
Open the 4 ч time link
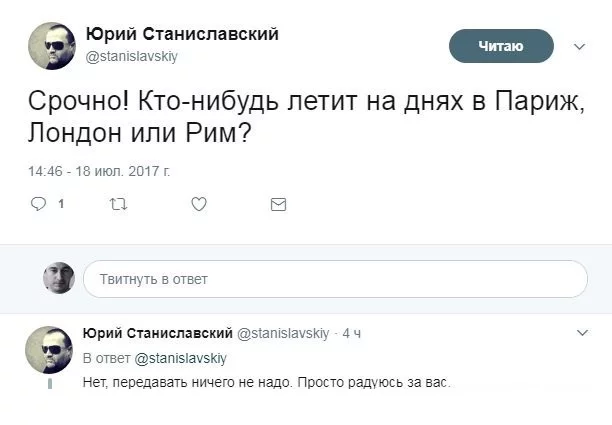[x=352, y=333]
